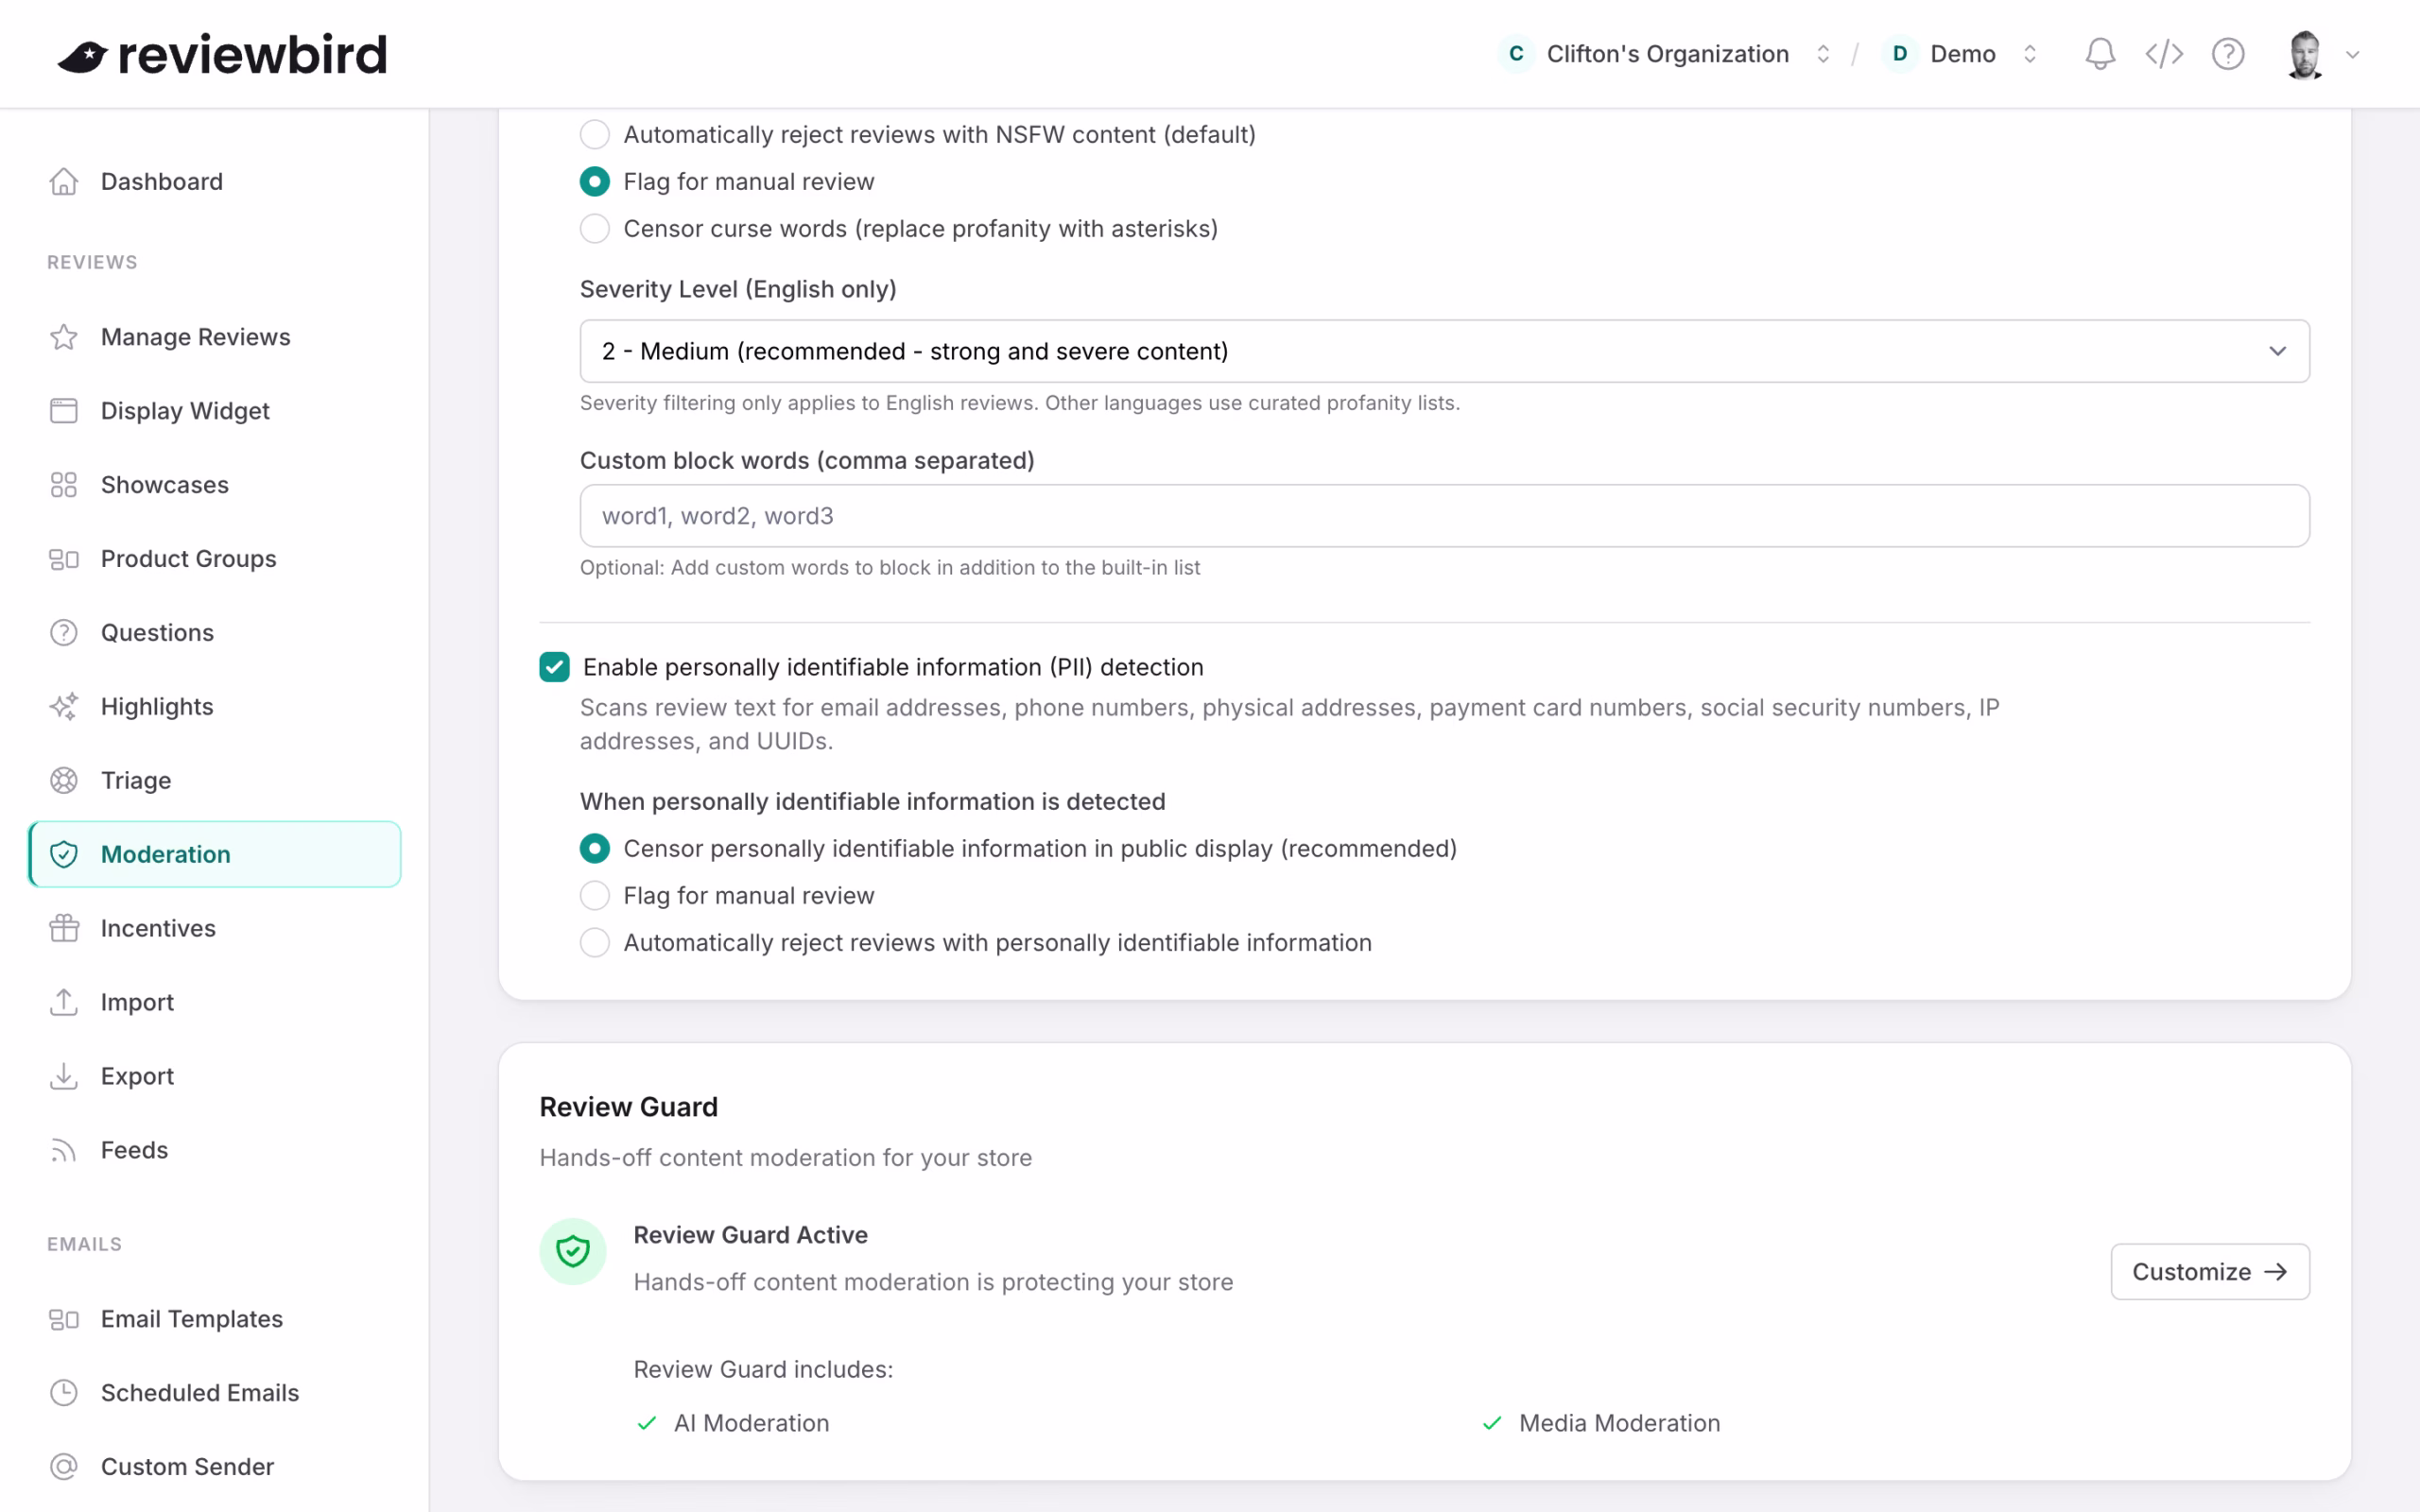Image resolution: width=2420 pixels, height=1512 pixels.
Task: Click the Email Templates icon
Action: coord(64,1320)
